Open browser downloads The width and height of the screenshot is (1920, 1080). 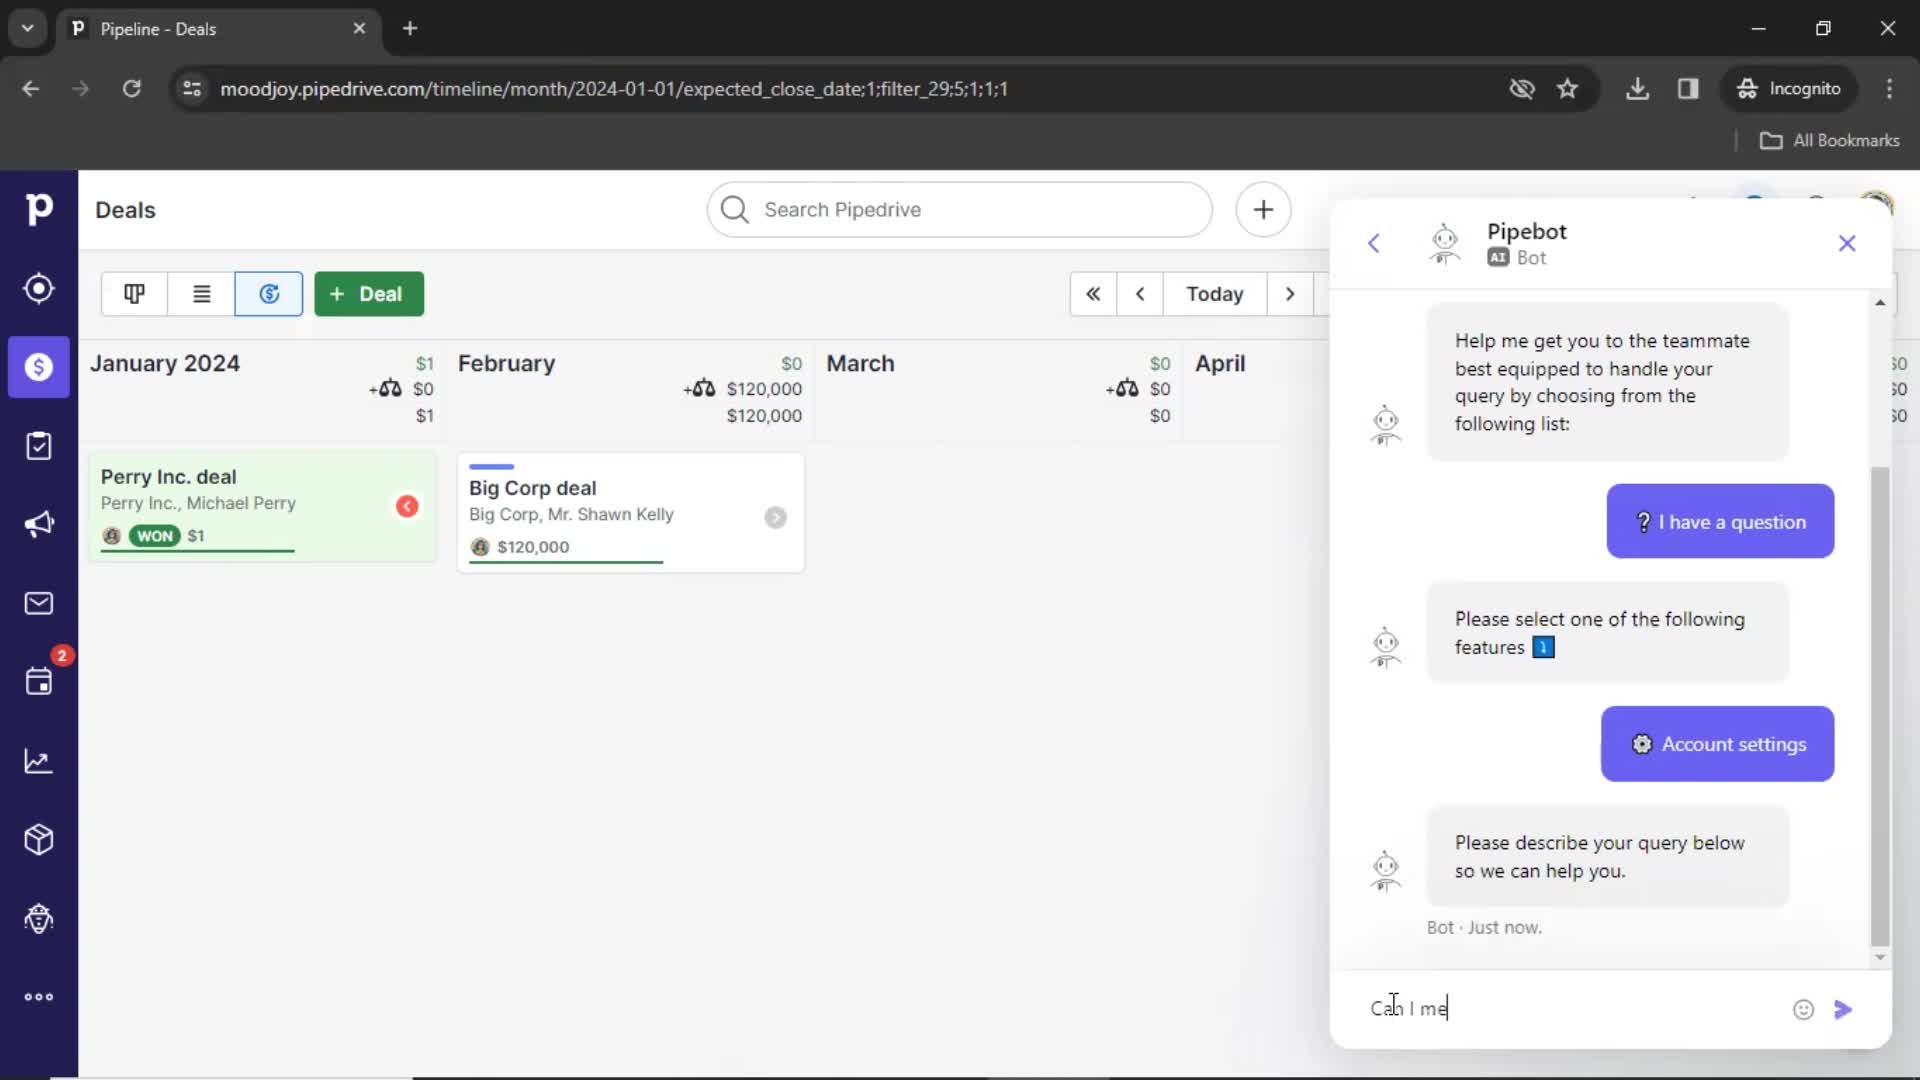[x=1637, y=89]
